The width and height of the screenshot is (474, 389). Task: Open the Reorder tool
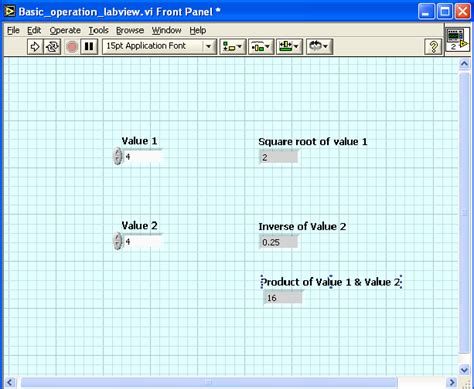(x=319, y=46)
